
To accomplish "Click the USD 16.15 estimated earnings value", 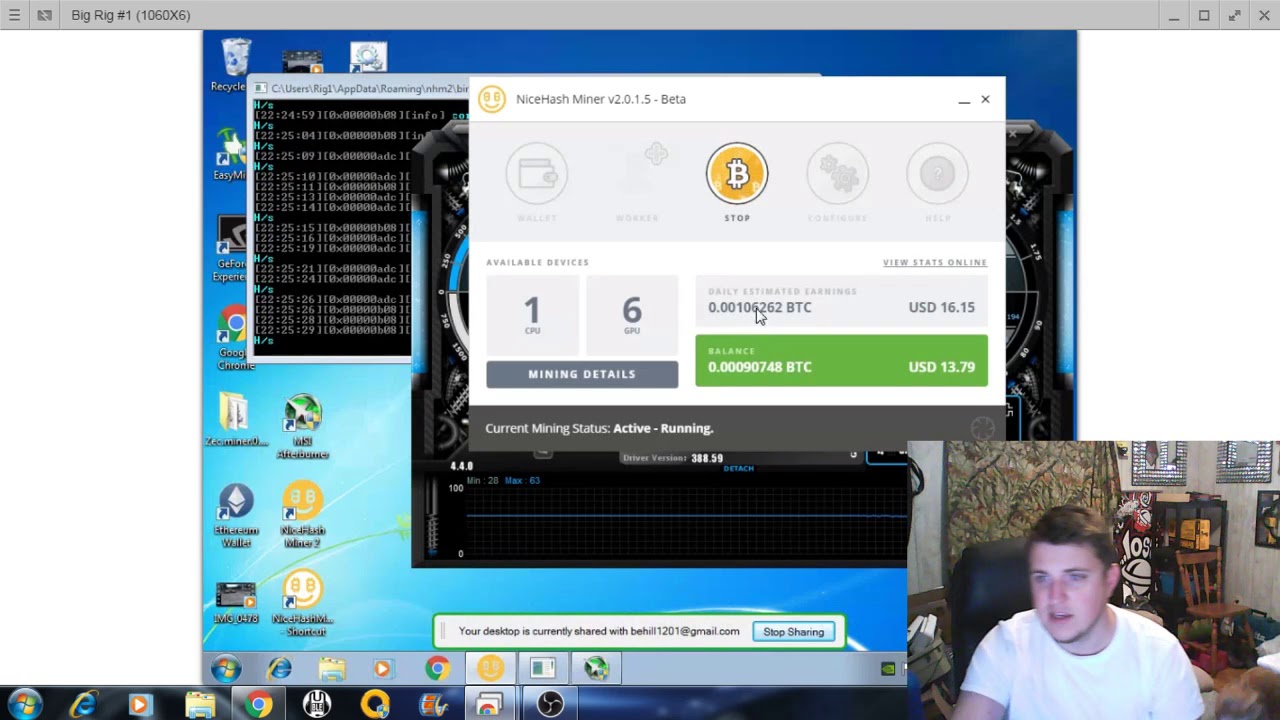I will [941, 307].
